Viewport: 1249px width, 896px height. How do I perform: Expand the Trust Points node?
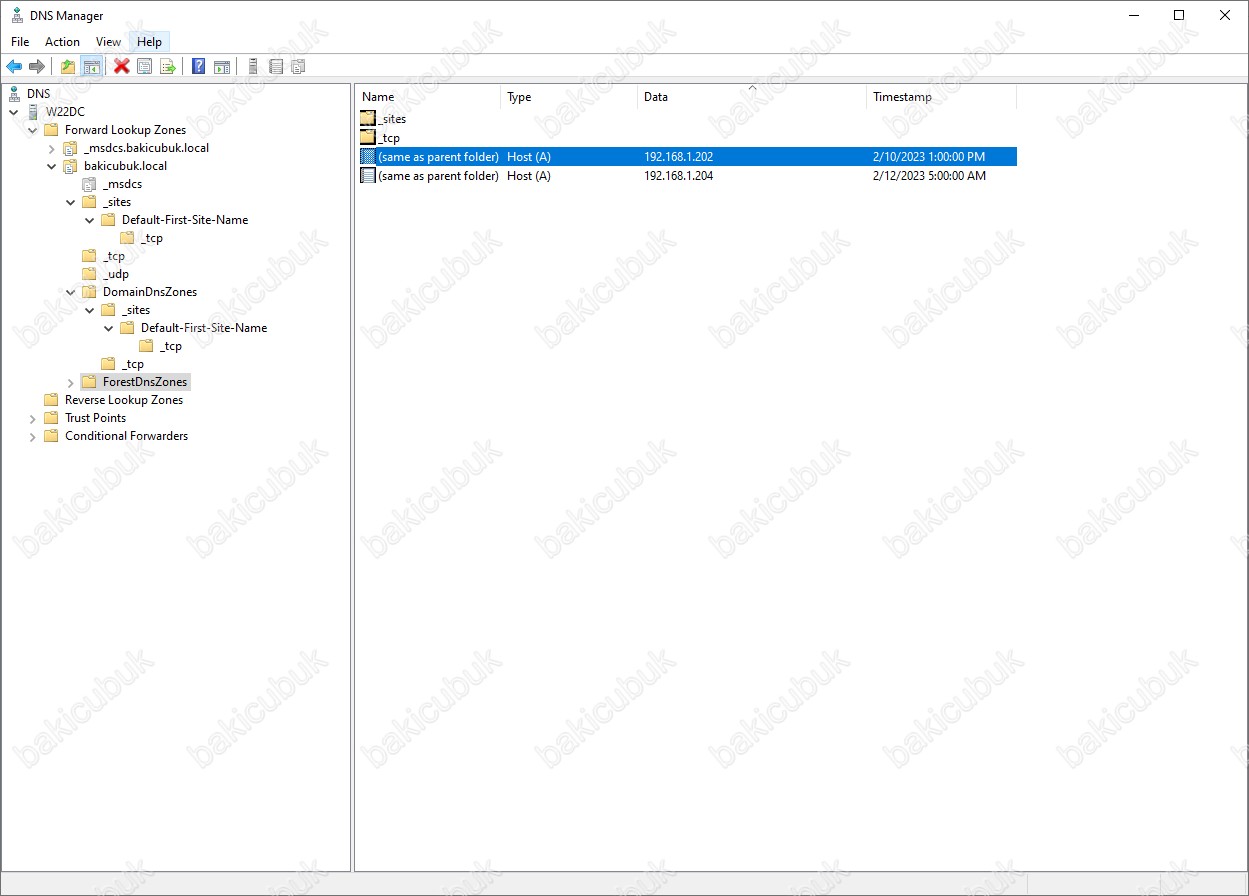pyautogui.click(x=33, y=418)
